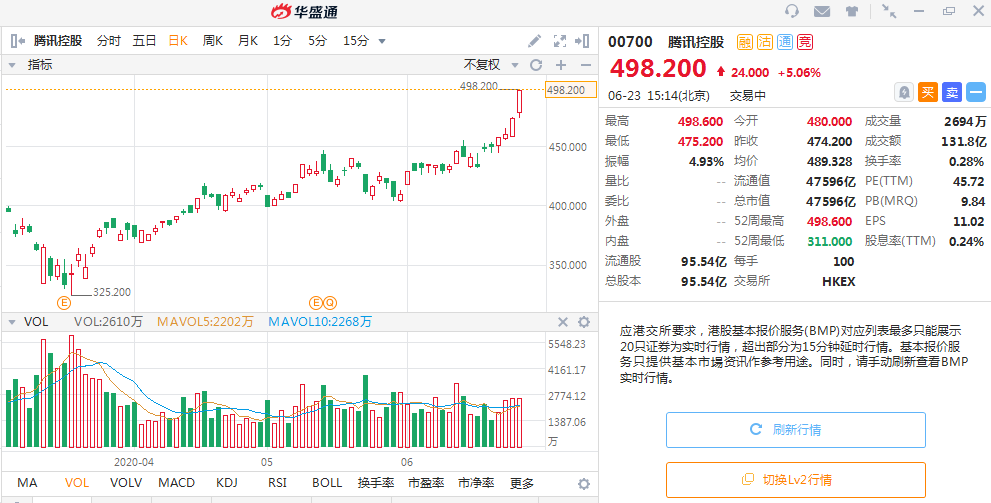Viewport: 991px width, 503px height.
Task: Select the 5分 minute chart tab
Action: click(x=317, y=41)
